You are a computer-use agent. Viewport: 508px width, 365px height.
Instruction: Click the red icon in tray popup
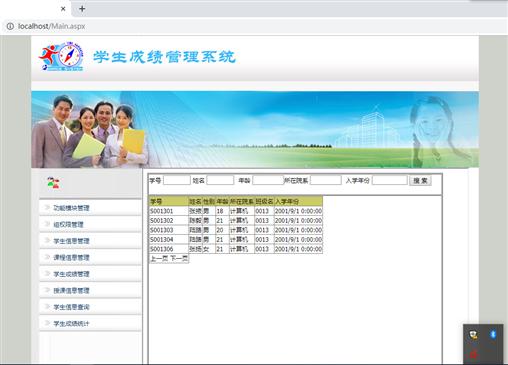tap(473, 354)
